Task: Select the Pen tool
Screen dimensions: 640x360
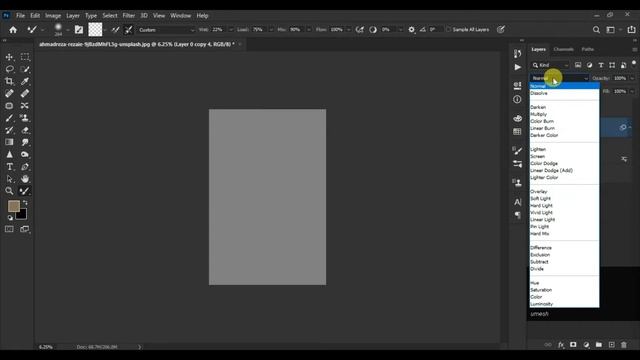Action: tap(25, 167)
